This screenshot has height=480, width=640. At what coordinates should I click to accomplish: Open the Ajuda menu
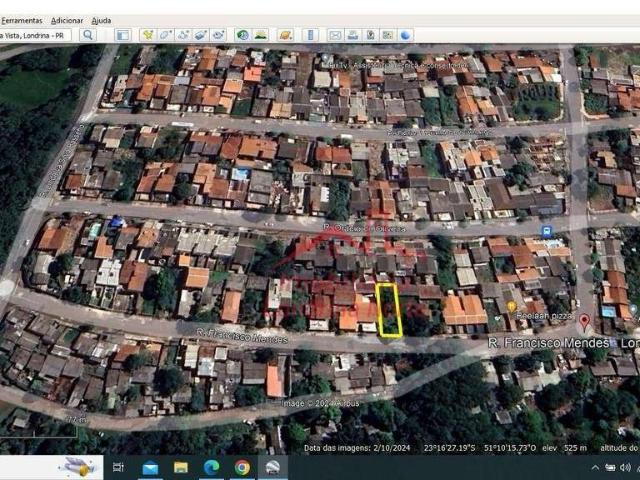(101, 20)
